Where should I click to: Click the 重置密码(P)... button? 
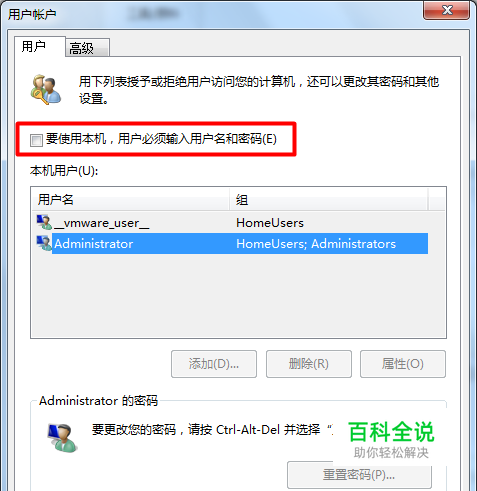tap(359, 475)
